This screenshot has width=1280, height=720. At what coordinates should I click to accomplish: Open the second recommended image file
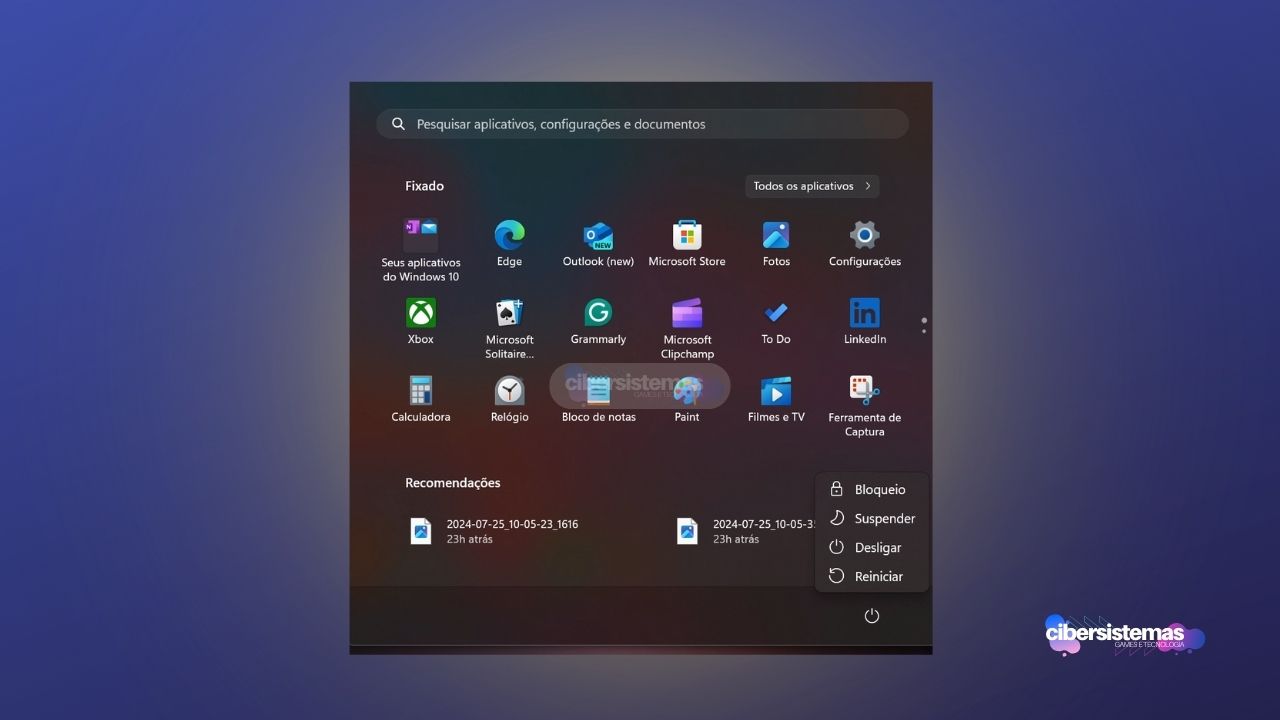[745, 531]
